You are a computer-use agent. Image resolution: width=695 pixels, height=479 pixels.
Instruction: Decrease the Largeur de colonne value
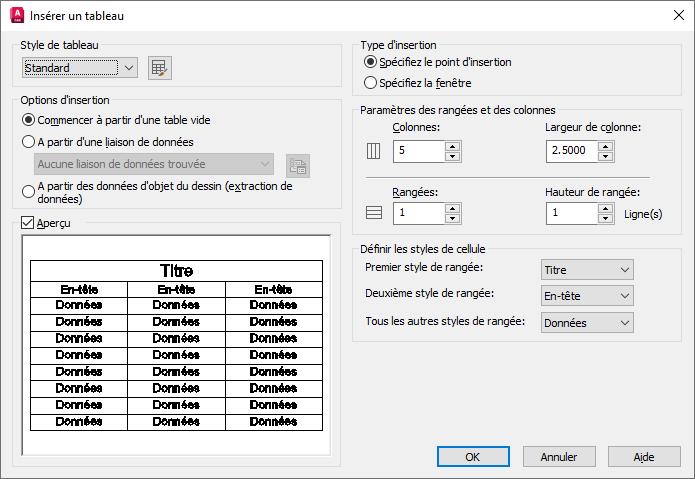tap(605, 157)
